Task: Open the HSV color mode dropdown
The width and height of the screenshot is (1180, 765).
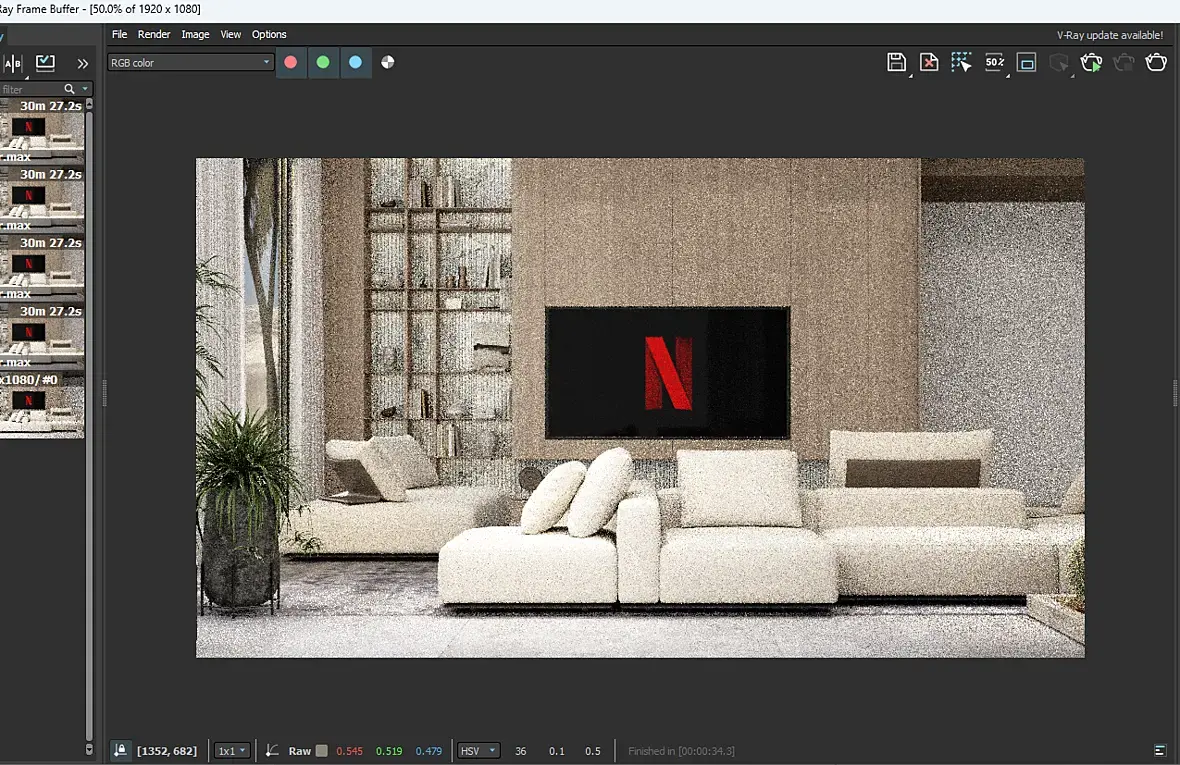Action: click(478, 751)
